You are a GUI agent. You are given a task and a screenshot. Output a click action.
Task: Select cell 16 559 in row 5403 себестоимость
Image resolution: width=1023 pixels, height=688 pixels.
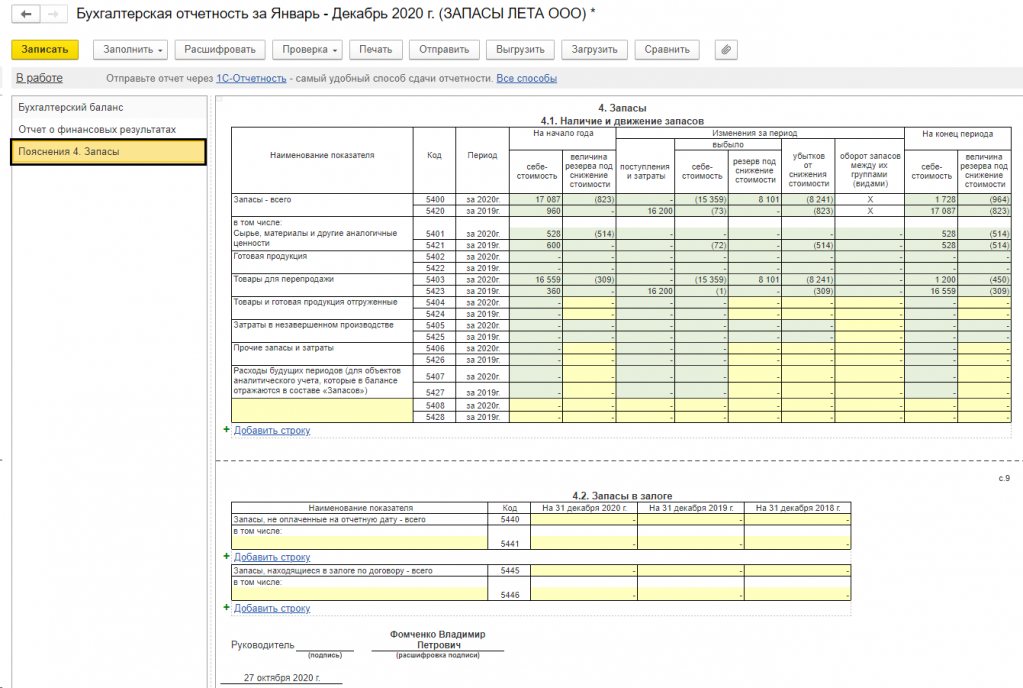point(536,279)
